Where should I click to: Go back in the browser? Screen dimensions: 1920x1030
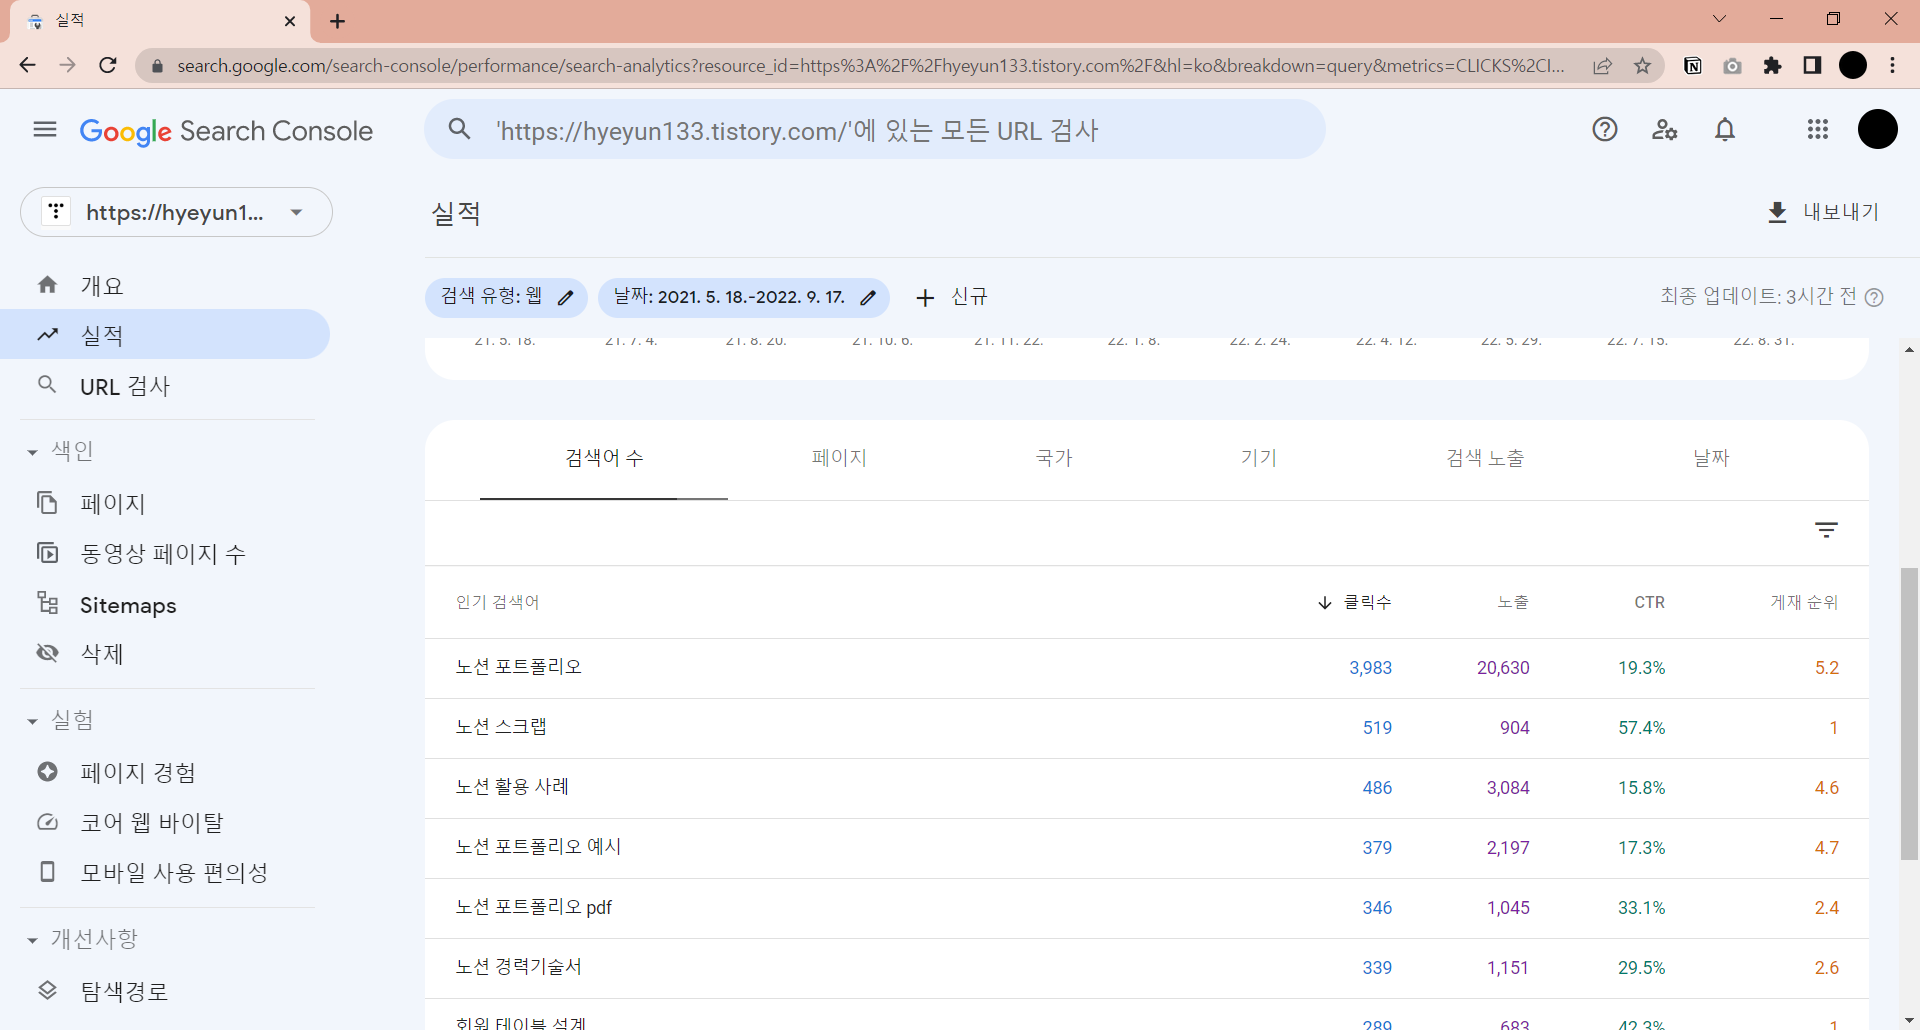27,65
